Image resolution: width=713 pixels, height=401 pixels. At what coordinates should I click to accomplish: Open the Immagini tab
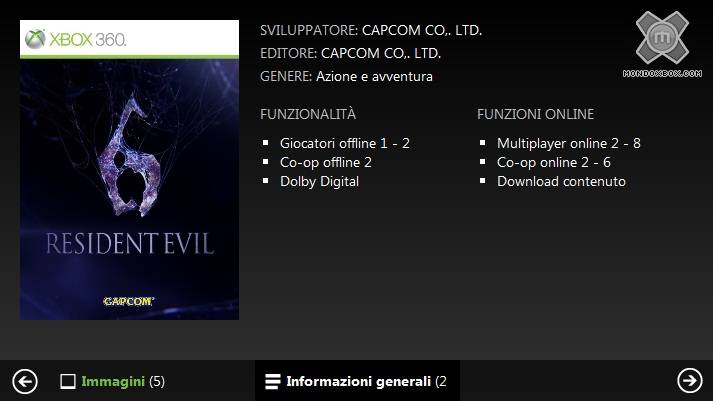tap(113, 381)
